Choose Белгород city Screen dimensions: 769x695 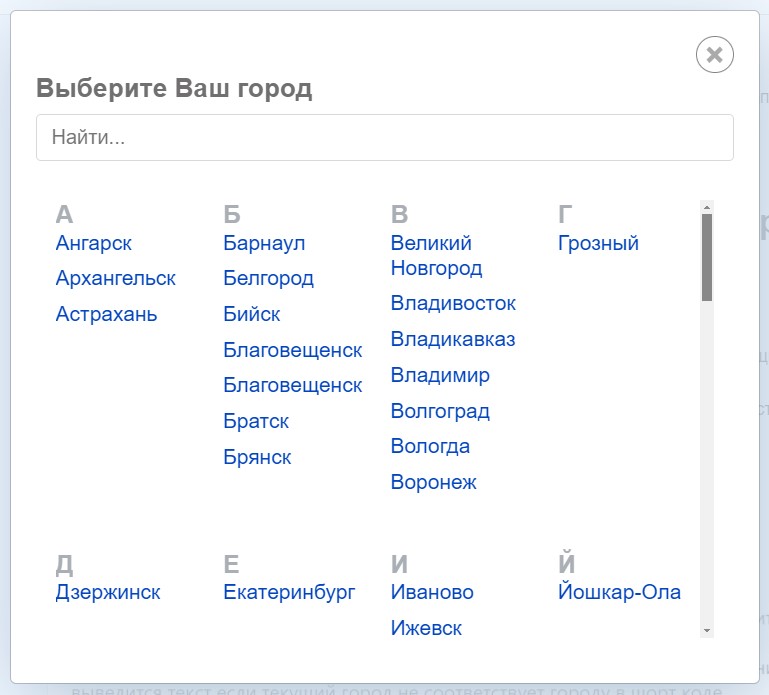click(x=268, y=278)
